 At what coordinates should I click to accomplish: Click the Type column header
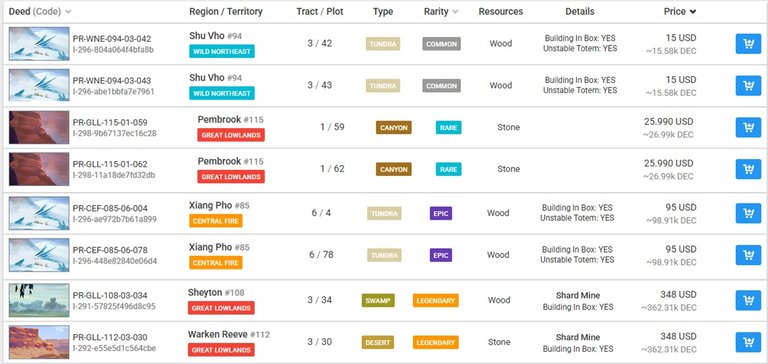pyautogui.click(x=383, y=12)
